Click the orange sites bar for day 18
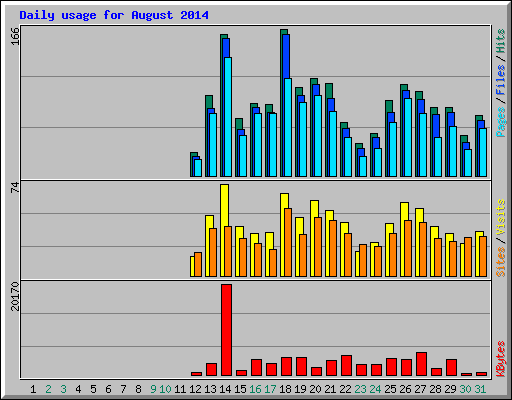The image size is (512, 400). pyautogui.click(x=288, y=242)
